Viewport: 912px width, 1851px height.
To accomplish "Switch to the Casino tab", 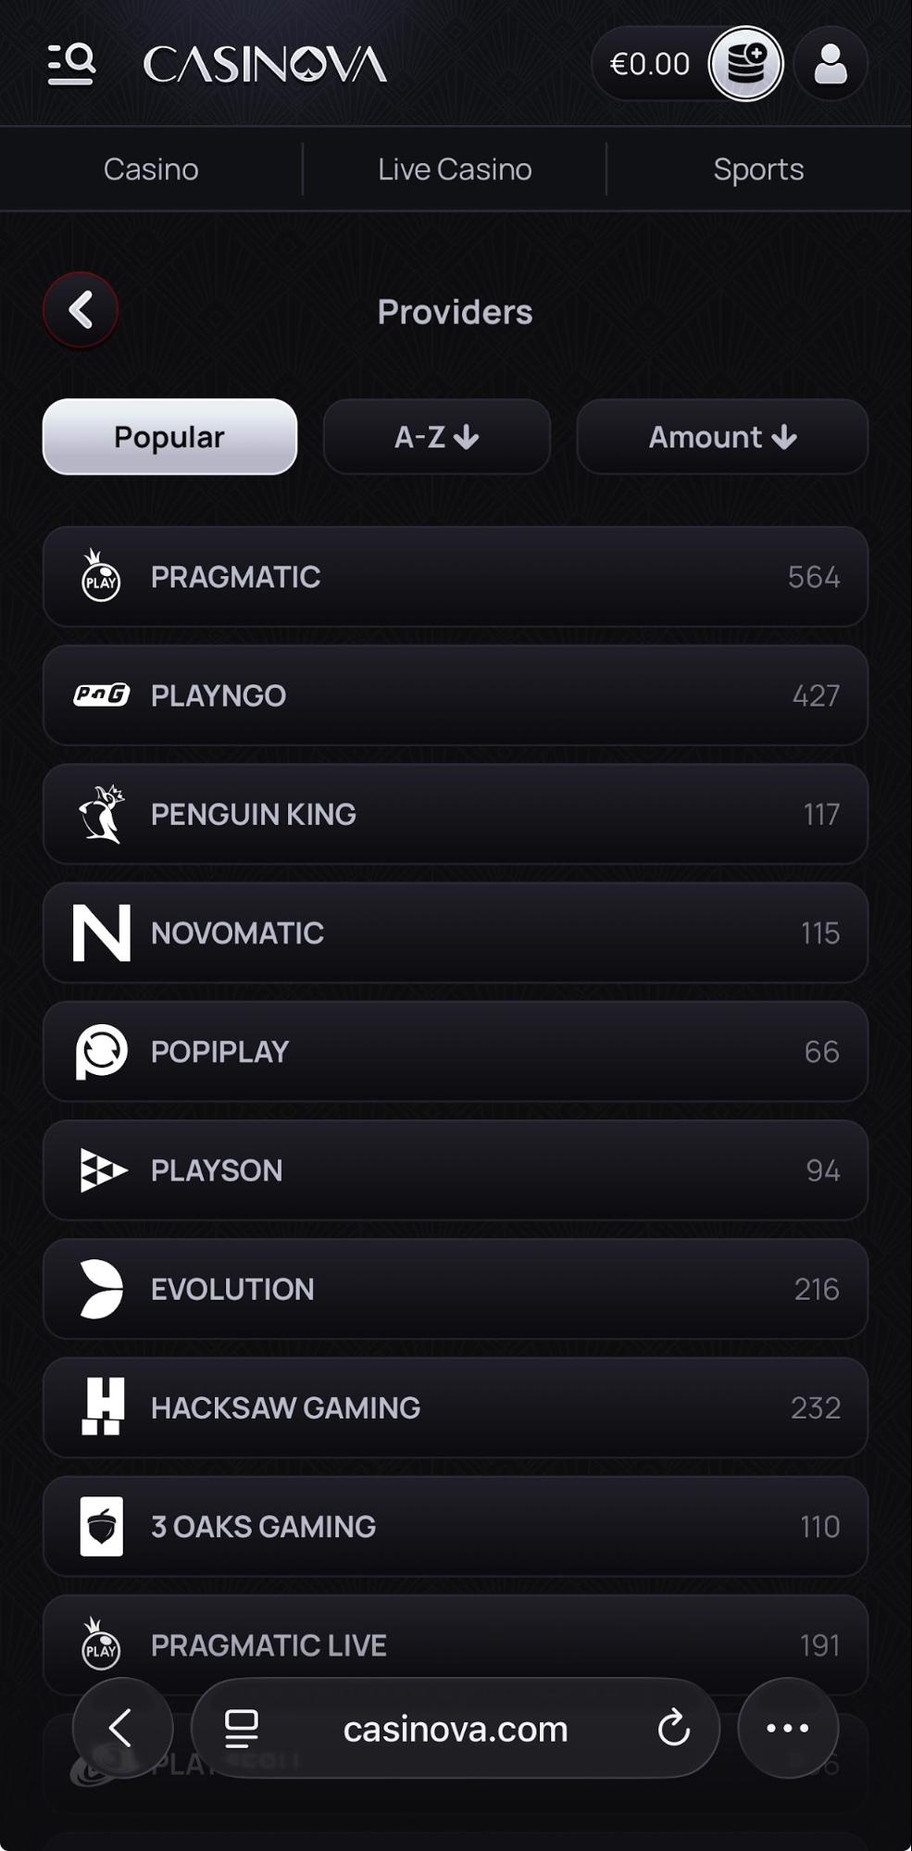I will 151,169.
